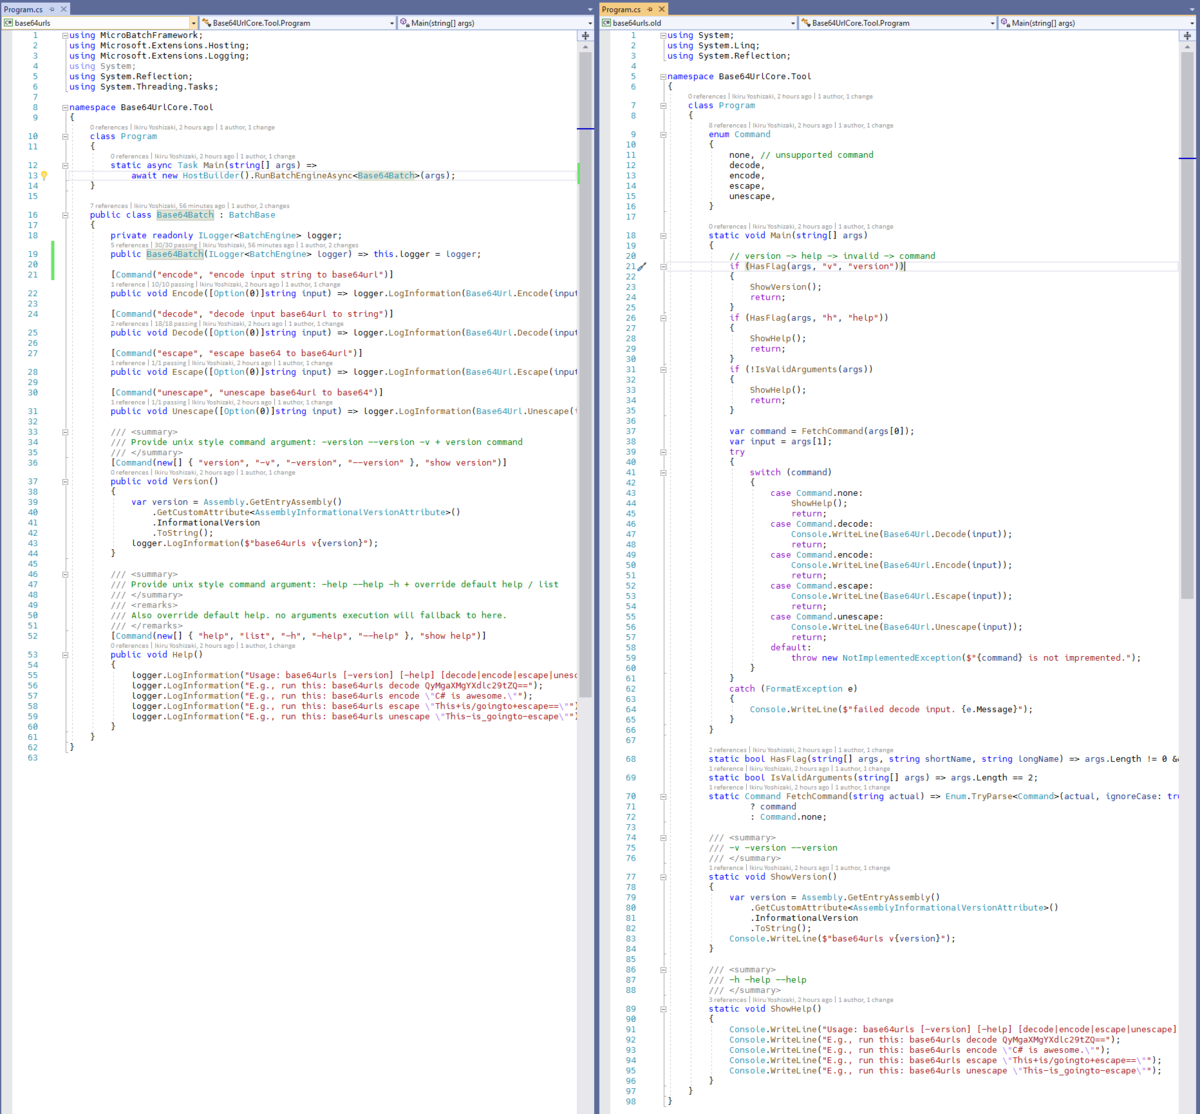Click the split editor handle in left pane
The image size is (1200, 1114).
[x=585, y=36]
